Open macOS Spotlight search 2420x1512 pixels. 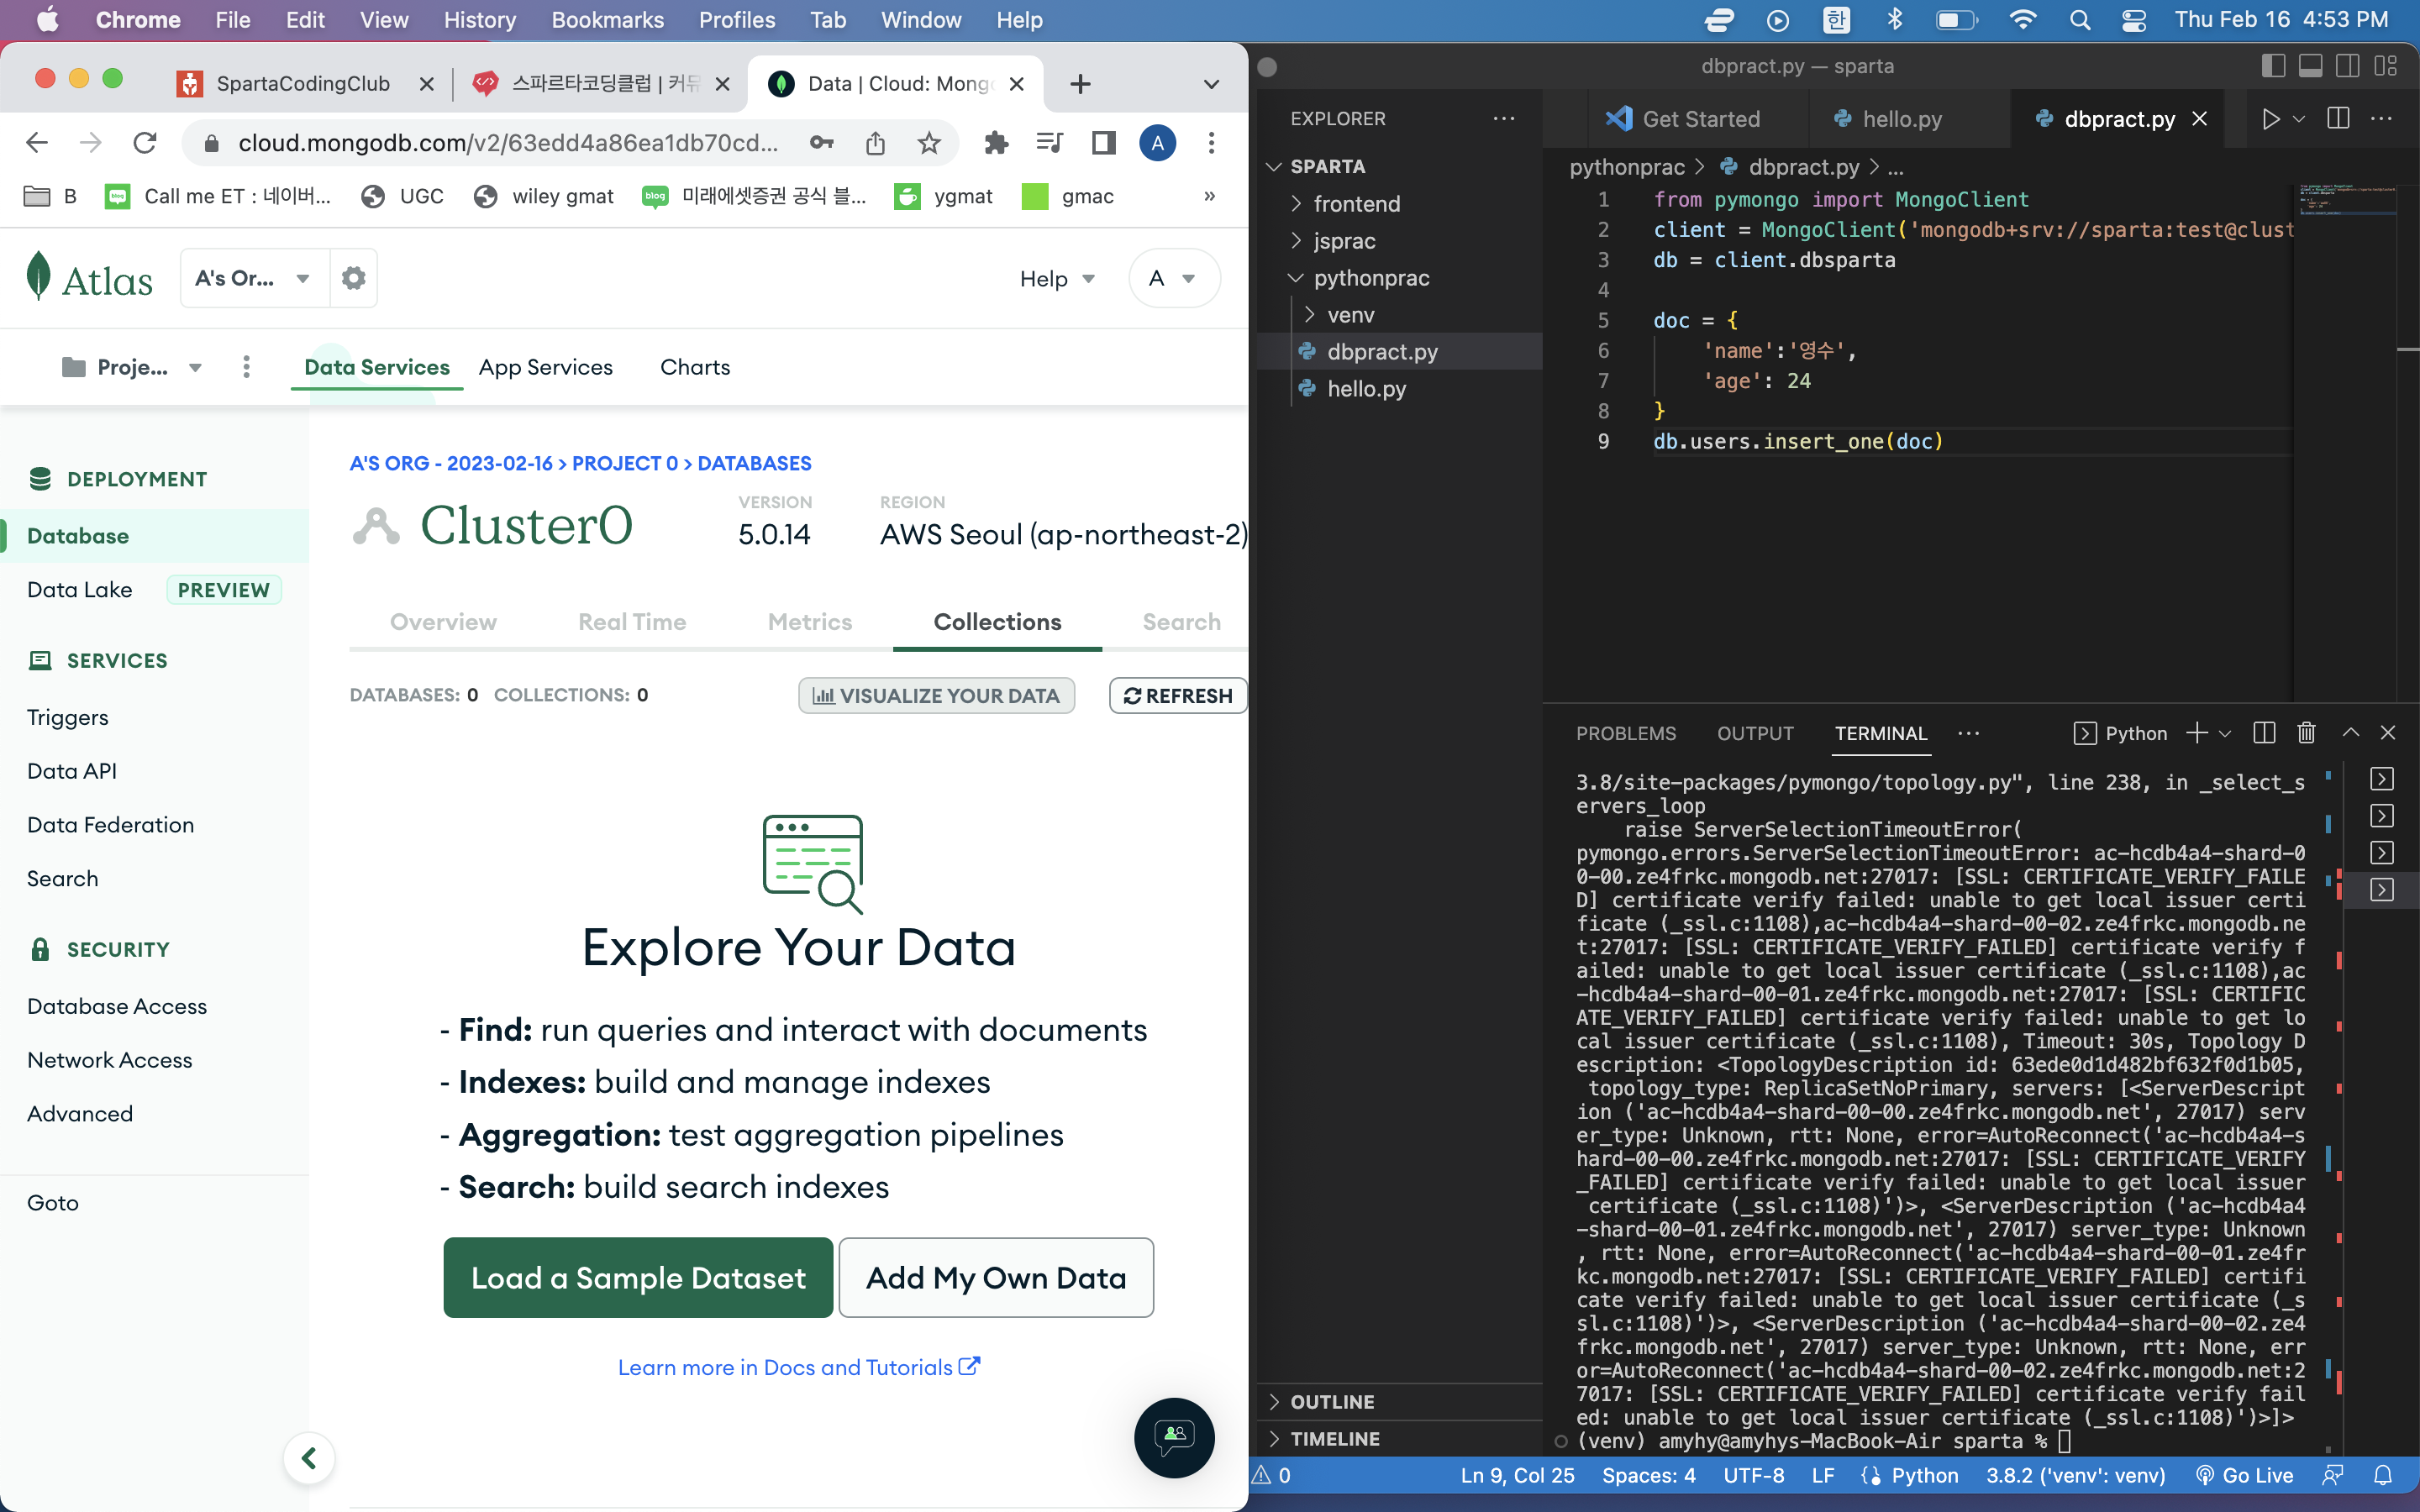pos(2080,20)
